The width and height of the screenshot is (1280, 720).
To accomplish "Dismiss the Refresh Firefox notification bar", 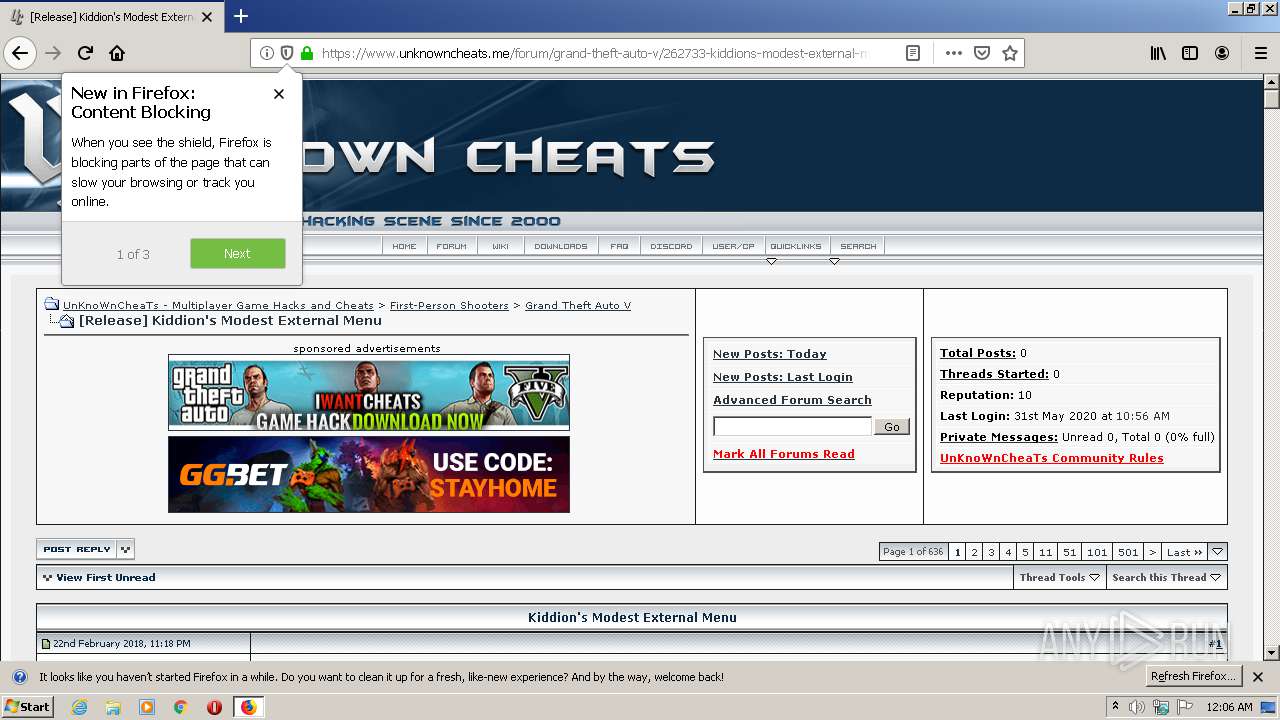I will [x=1258, y=677].
